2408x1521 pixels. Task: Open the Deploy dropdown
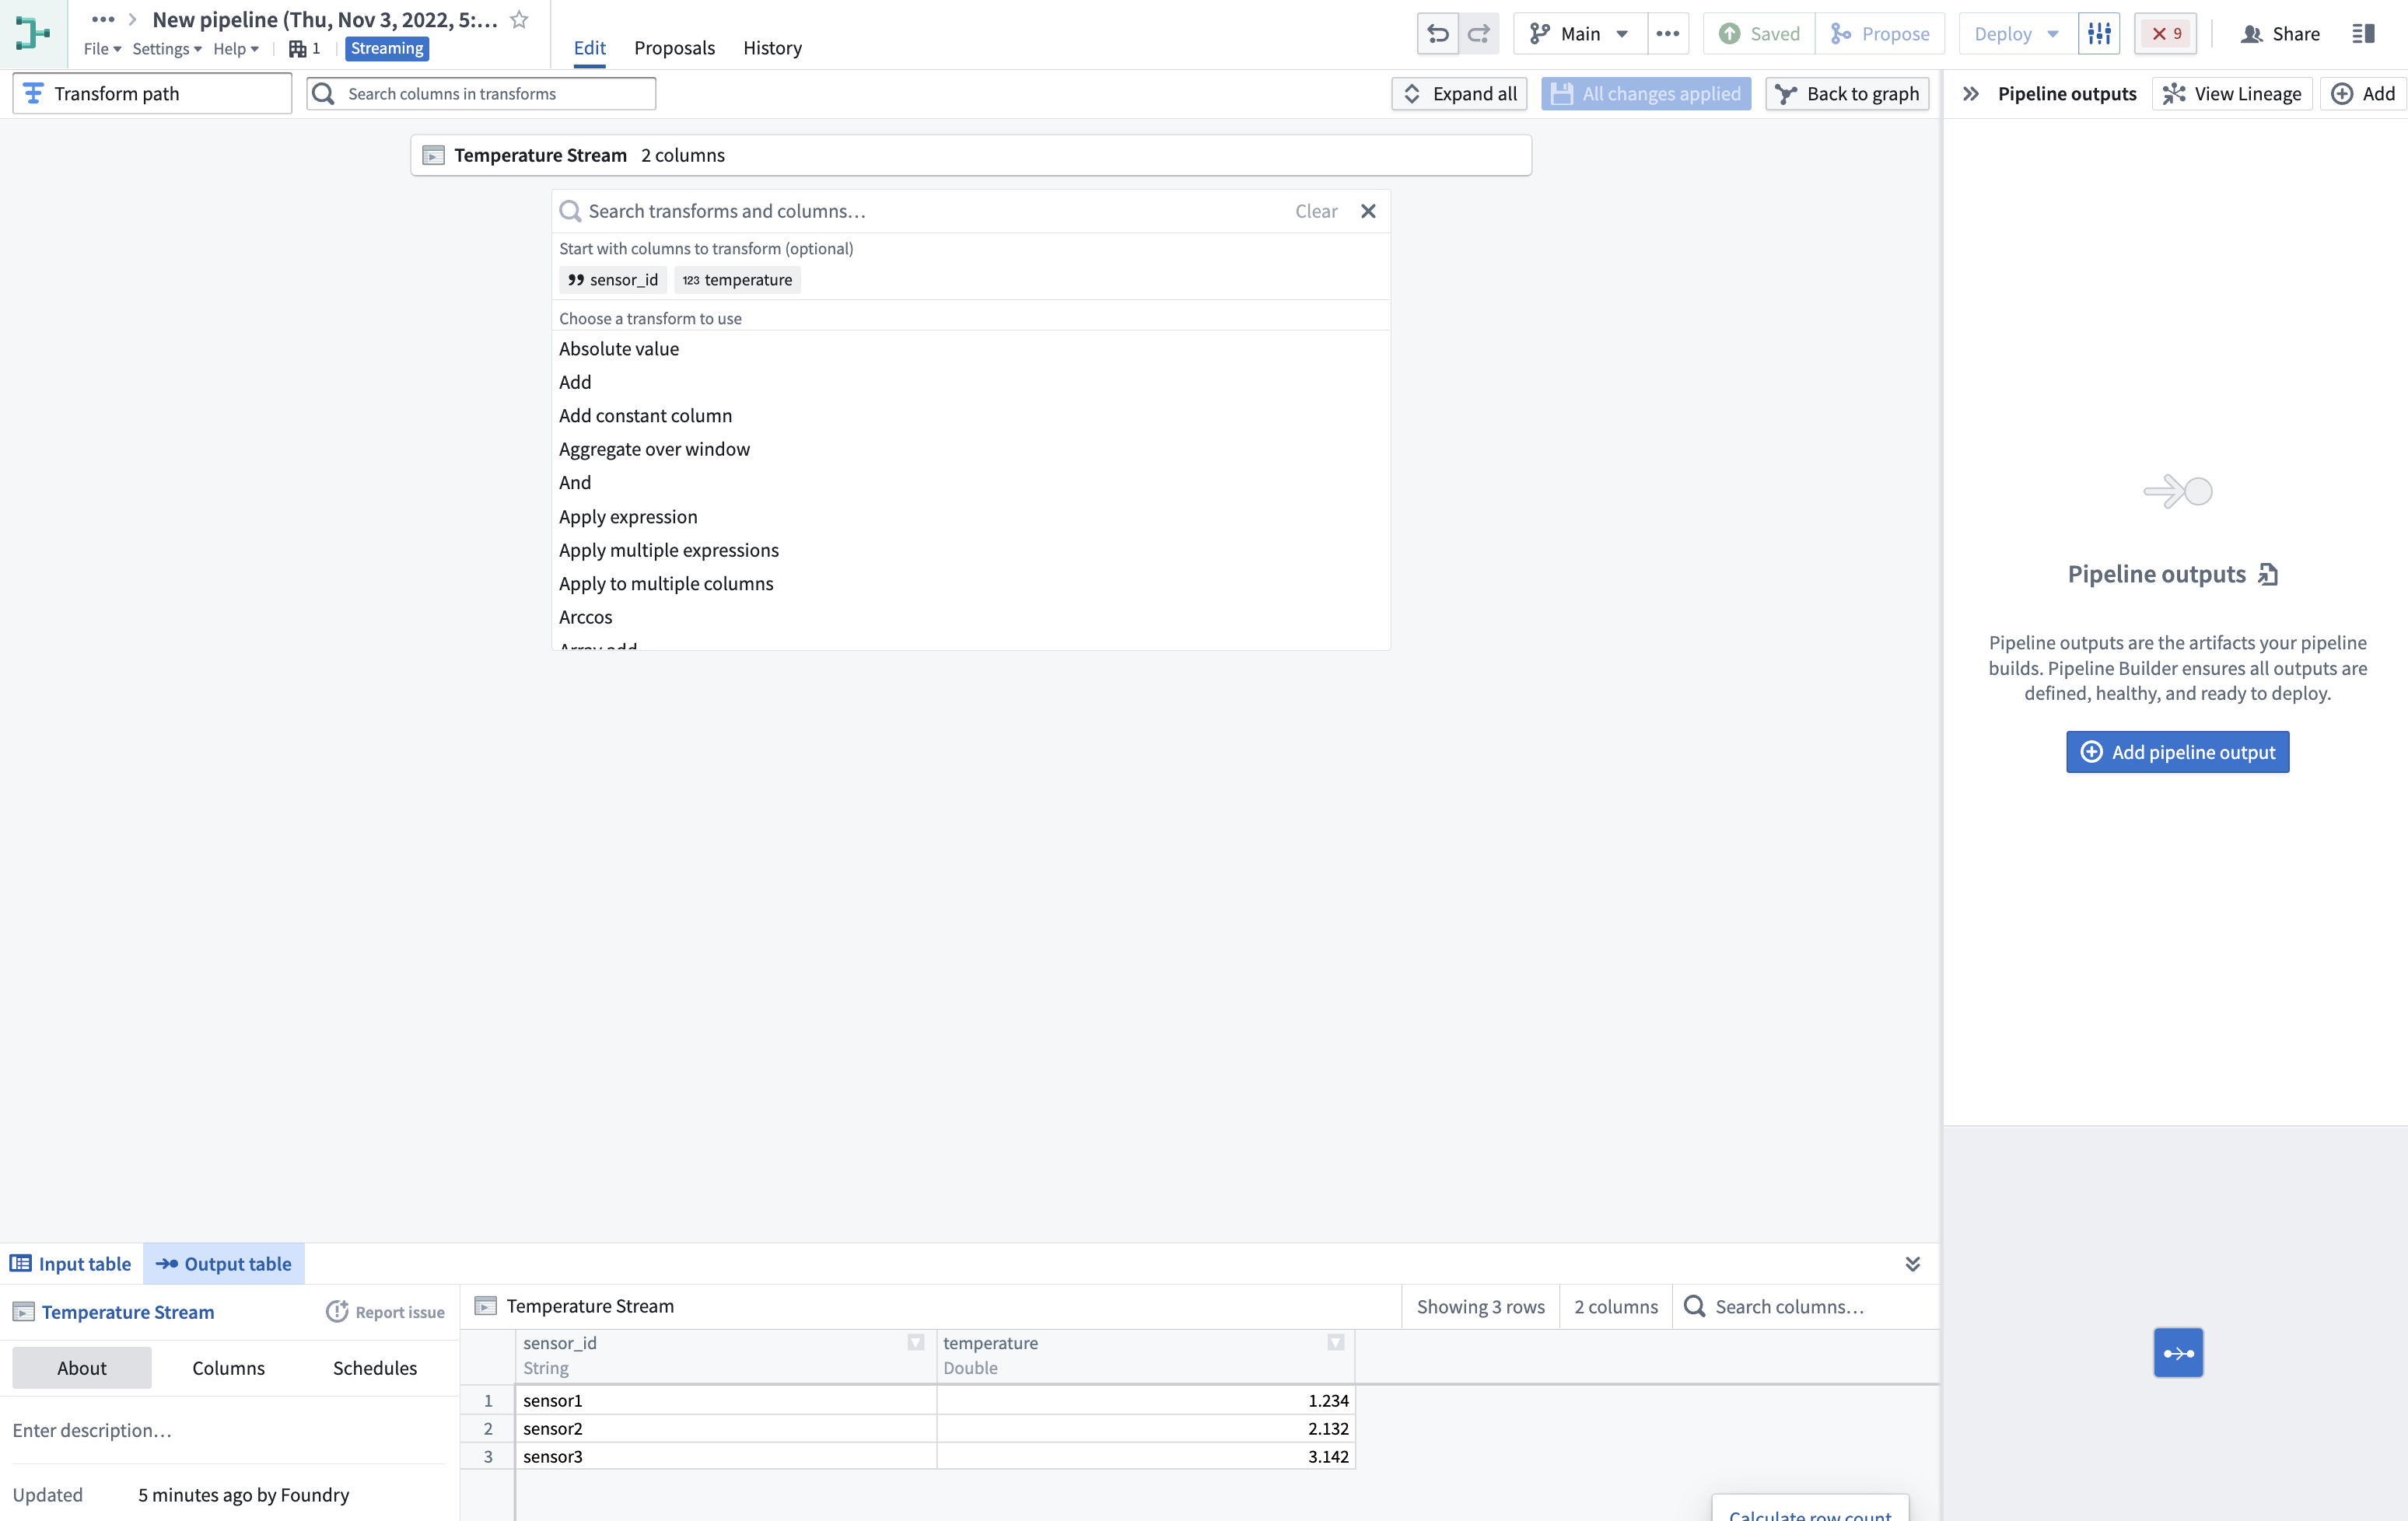coord(2014,33)
